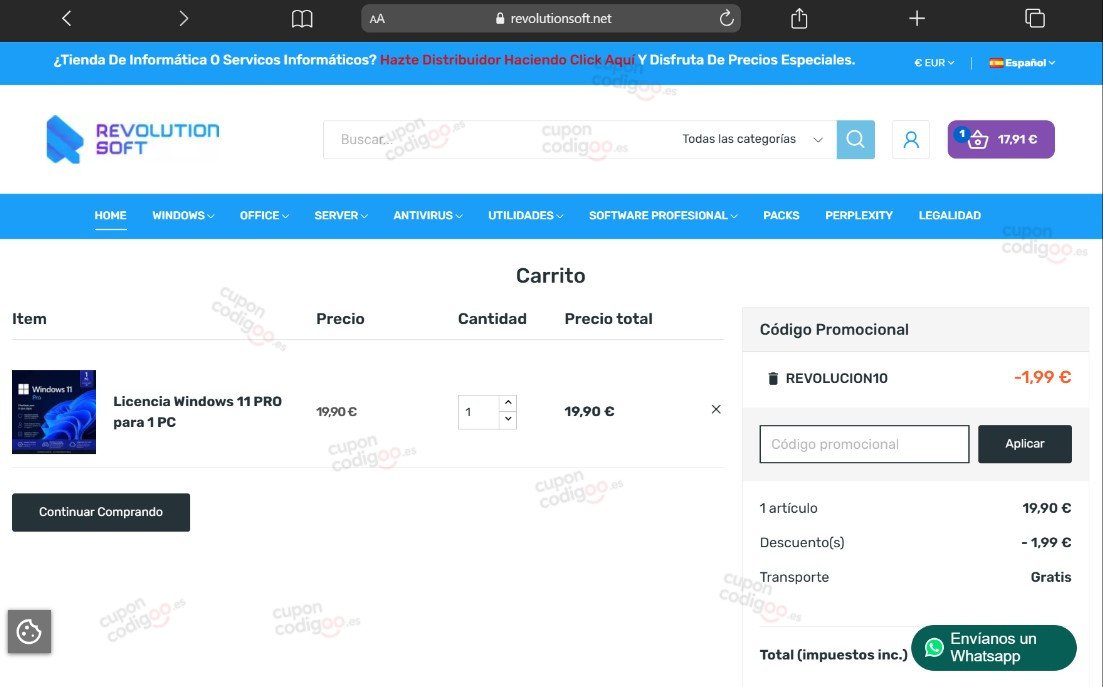Tap the AA reader text size control
Screen dimensions: 1103x687
(x=377, y=19)
